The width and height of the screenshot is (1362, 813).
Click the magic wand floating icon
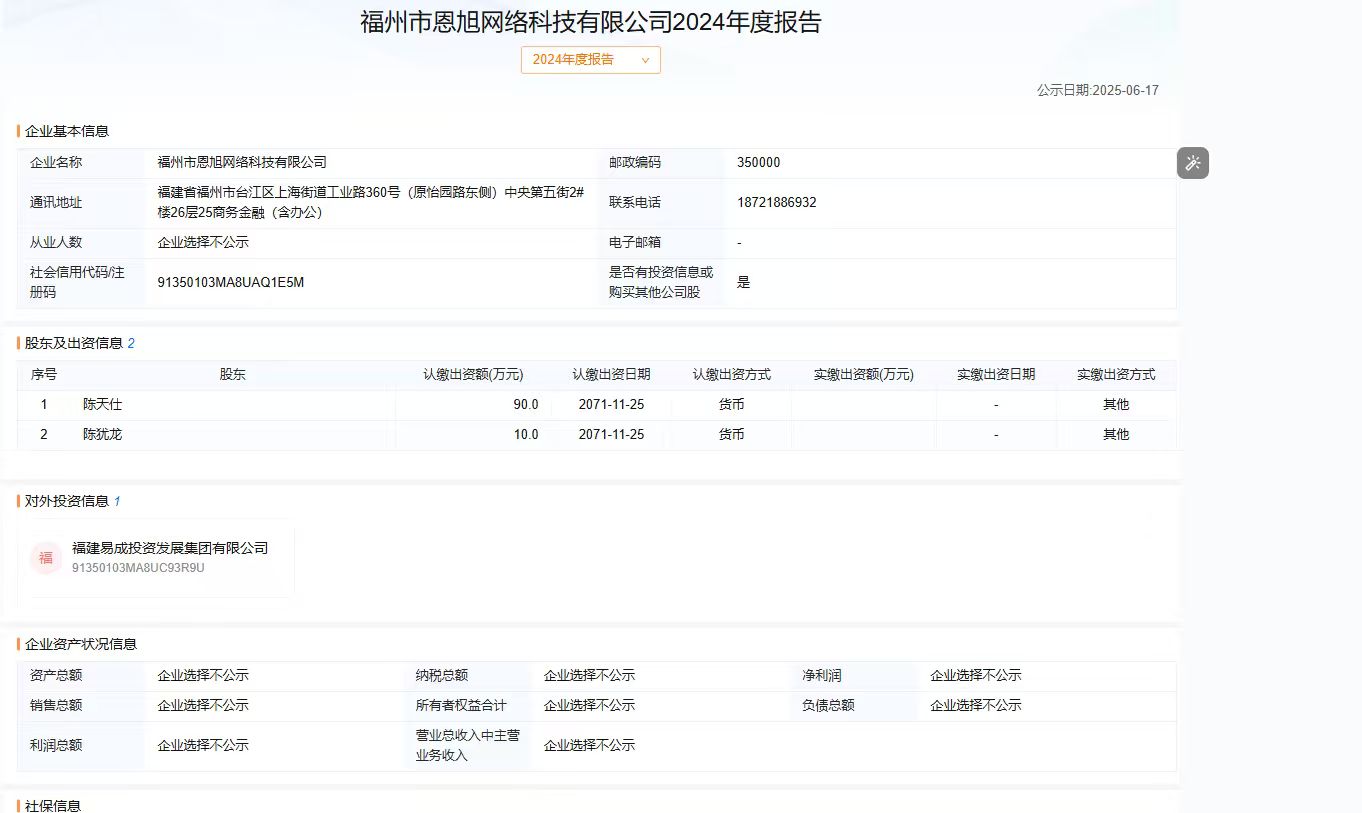(x=1192, y=162)
